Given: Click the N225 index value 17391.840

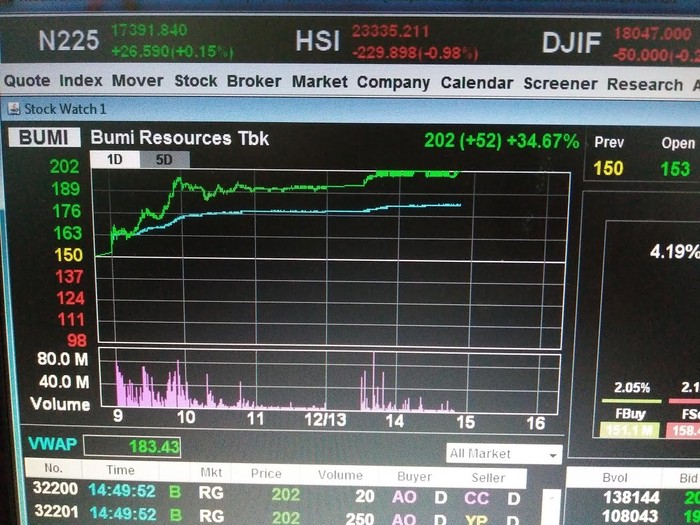Looking at the screenshot, I should [x=149, y=30].
